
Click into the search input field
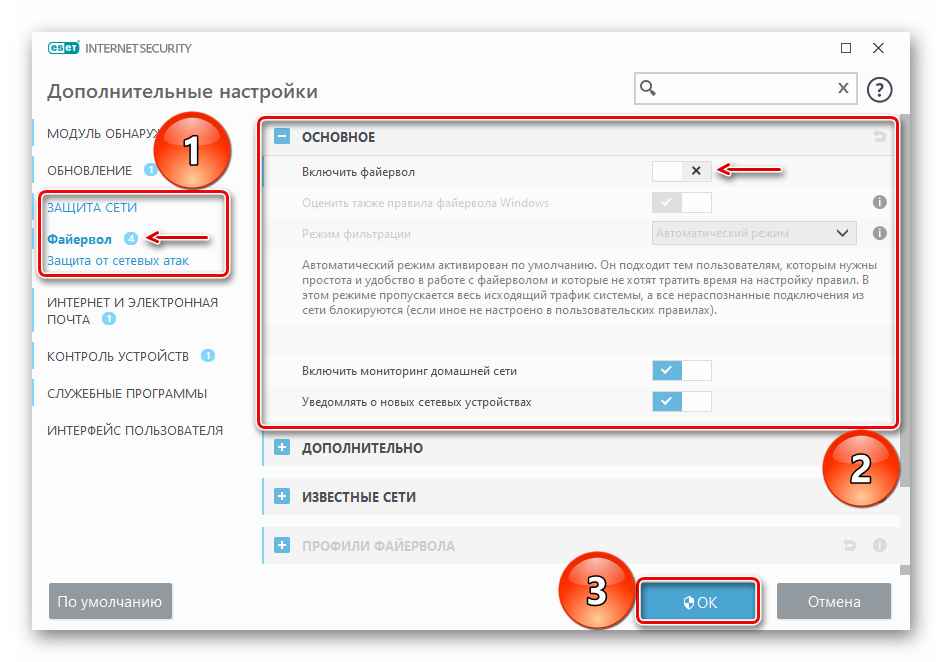coord(745,88)
